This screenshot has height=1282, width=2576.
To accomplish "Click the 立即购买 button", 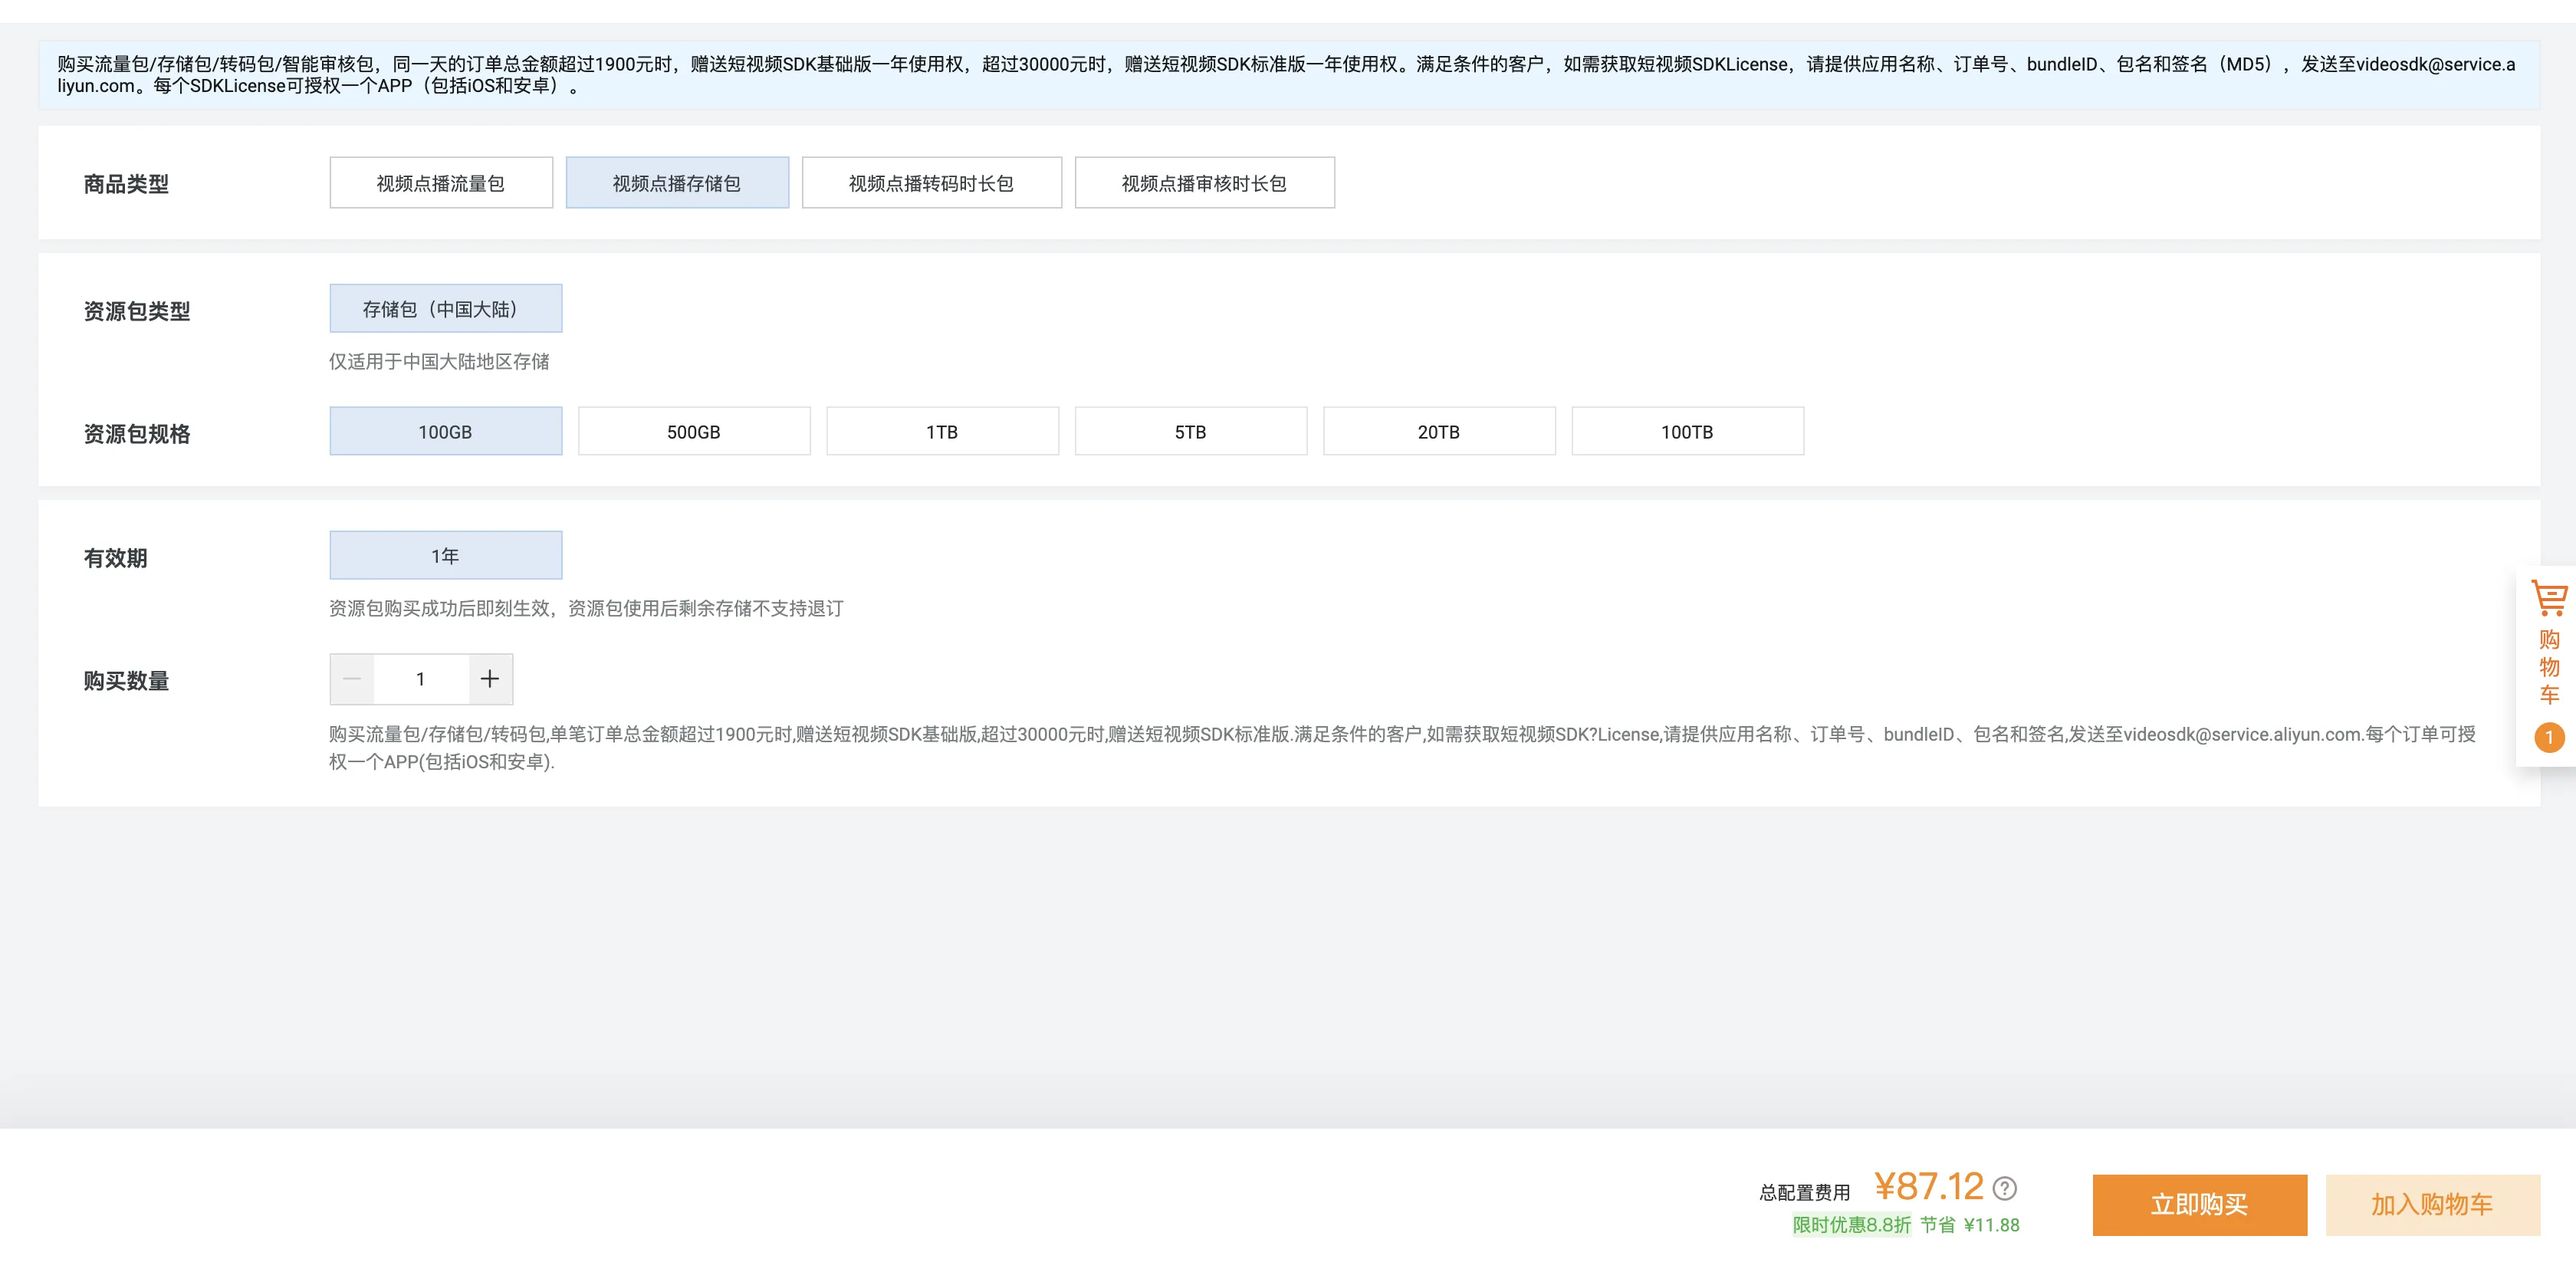I will point(2199,1205).
